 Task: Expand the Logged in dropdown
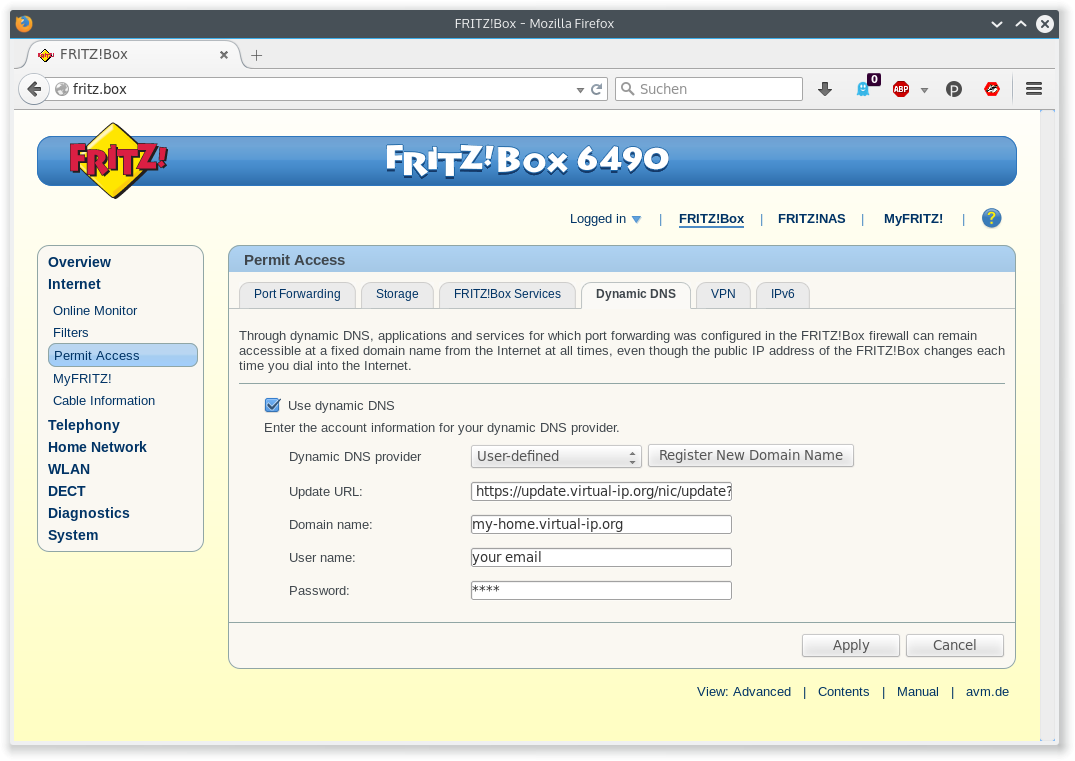click(634, 218)
